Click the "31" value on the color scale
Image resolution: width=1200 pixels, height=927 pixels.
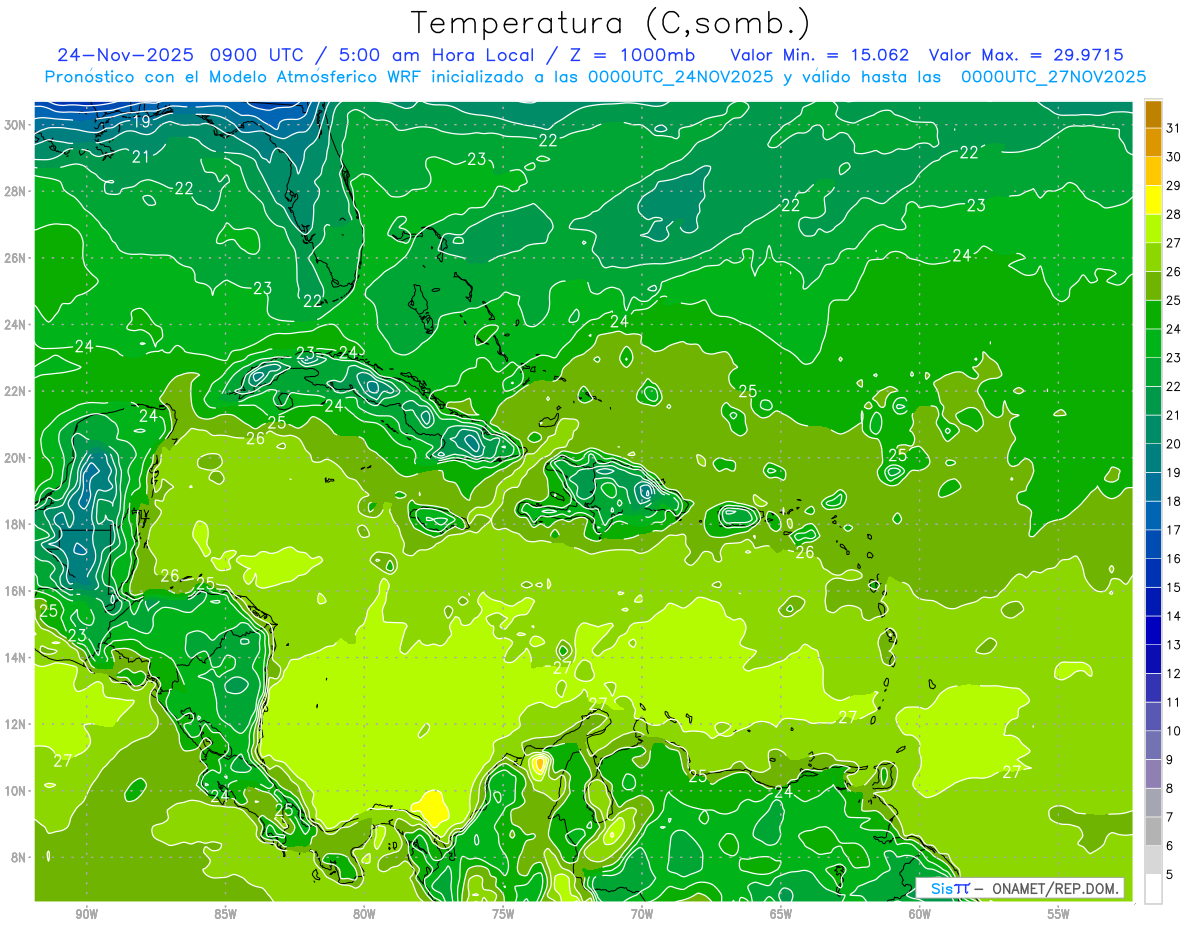(x=1174, y=128)
